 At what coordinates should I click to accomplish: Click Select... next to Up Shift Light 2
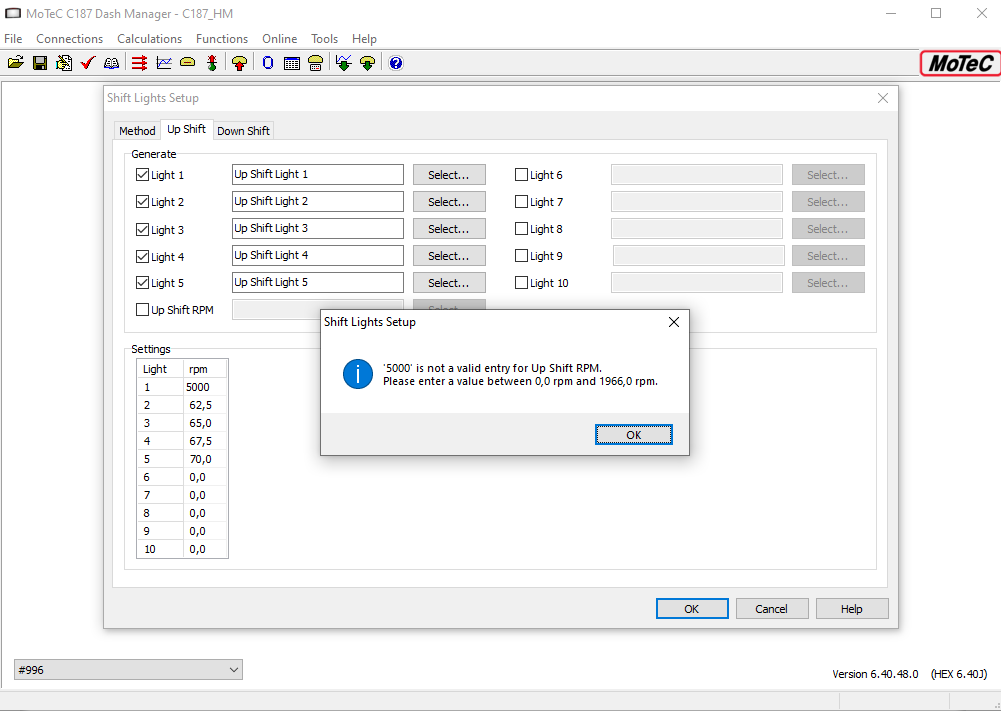[449, 202]
